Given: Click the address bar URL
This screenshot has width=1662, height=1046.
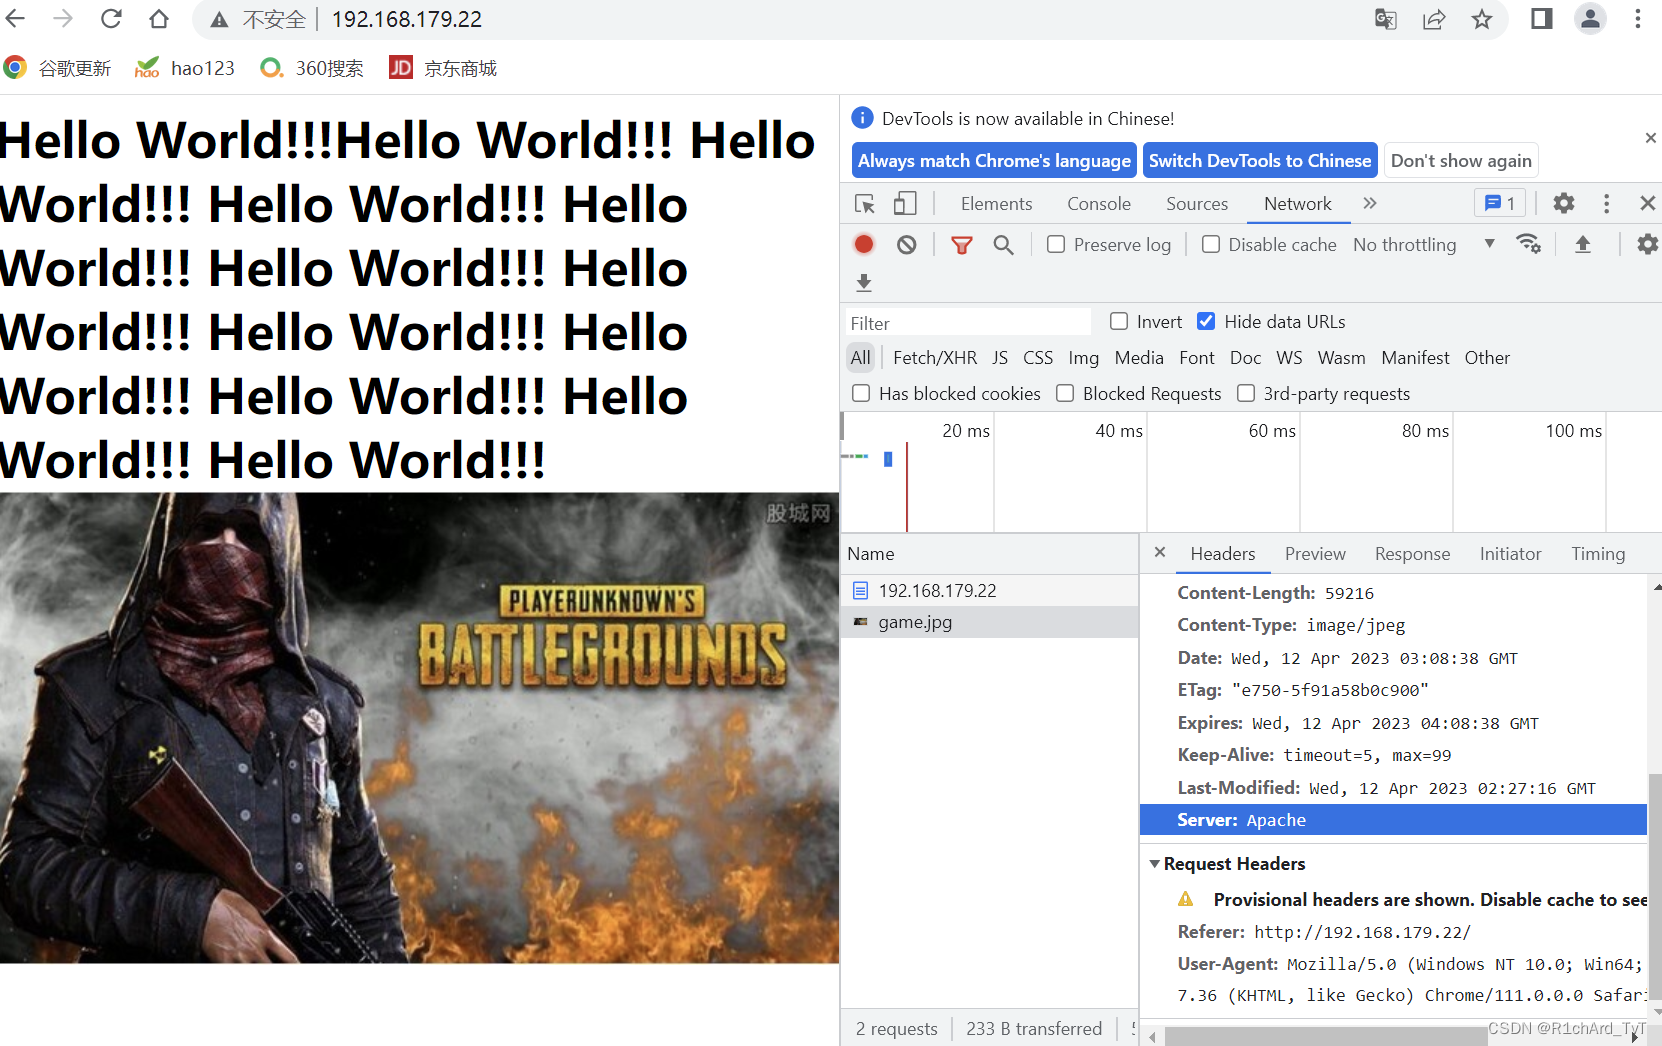Looking at the screenshot, I should [406, 19].
